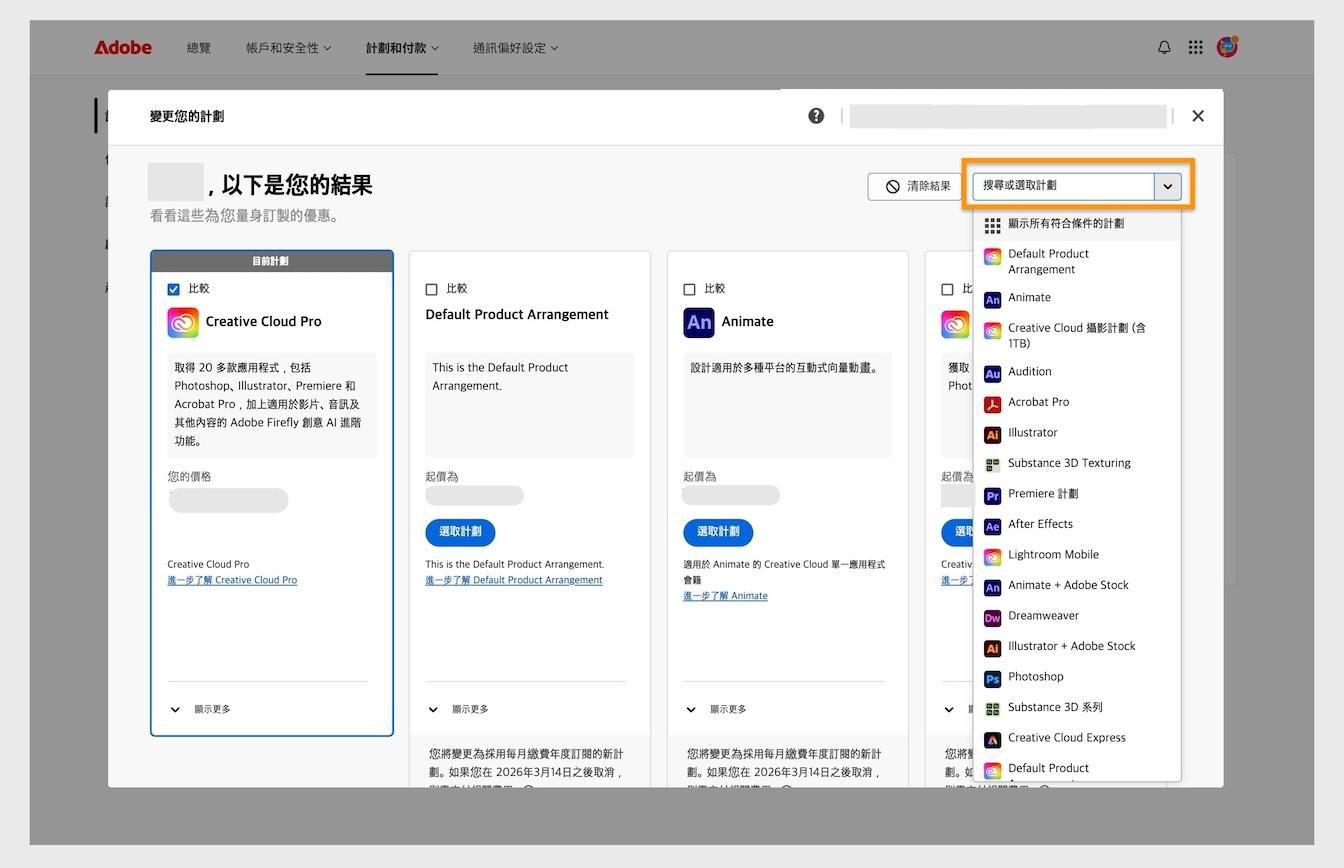The height and width of the screenshot is (868, 1344).
Task: Click the 選取計劃 button for Animate
Action: pyautogui.click(x=718, y=532)
